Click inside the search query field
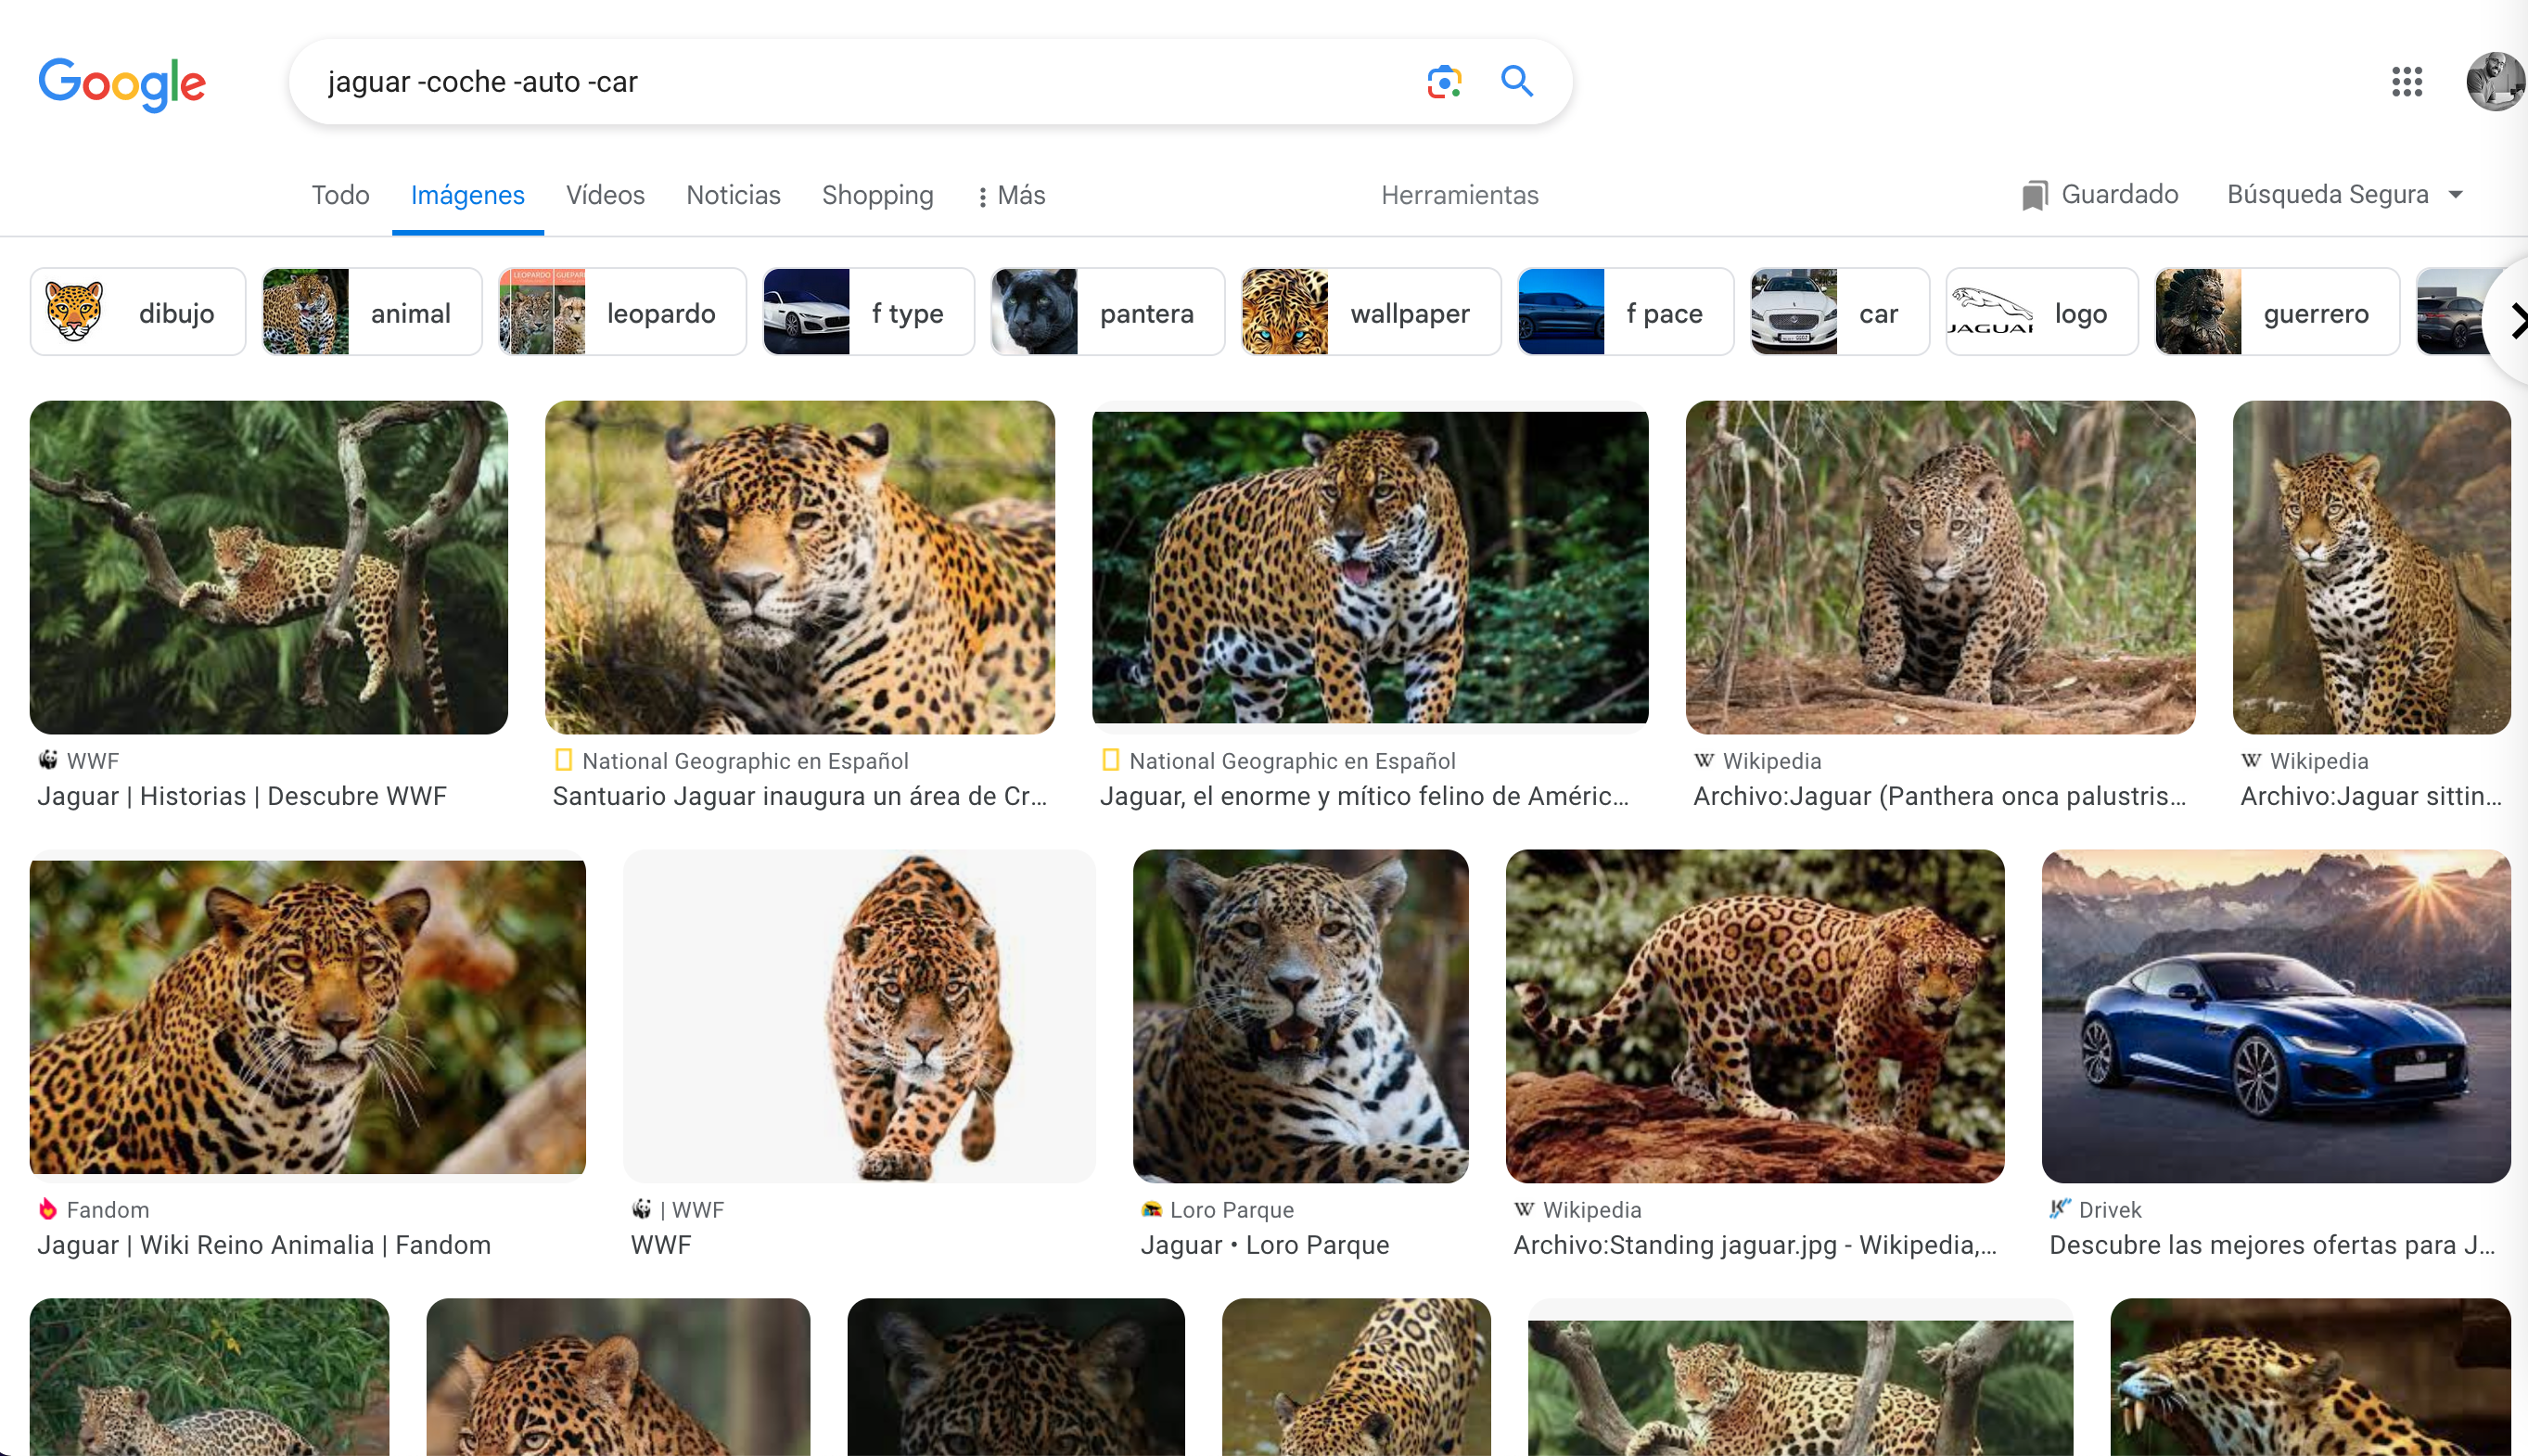The height and width of the screenshot is (1456, 2528). pyautogui.click(x=800, y=81)
